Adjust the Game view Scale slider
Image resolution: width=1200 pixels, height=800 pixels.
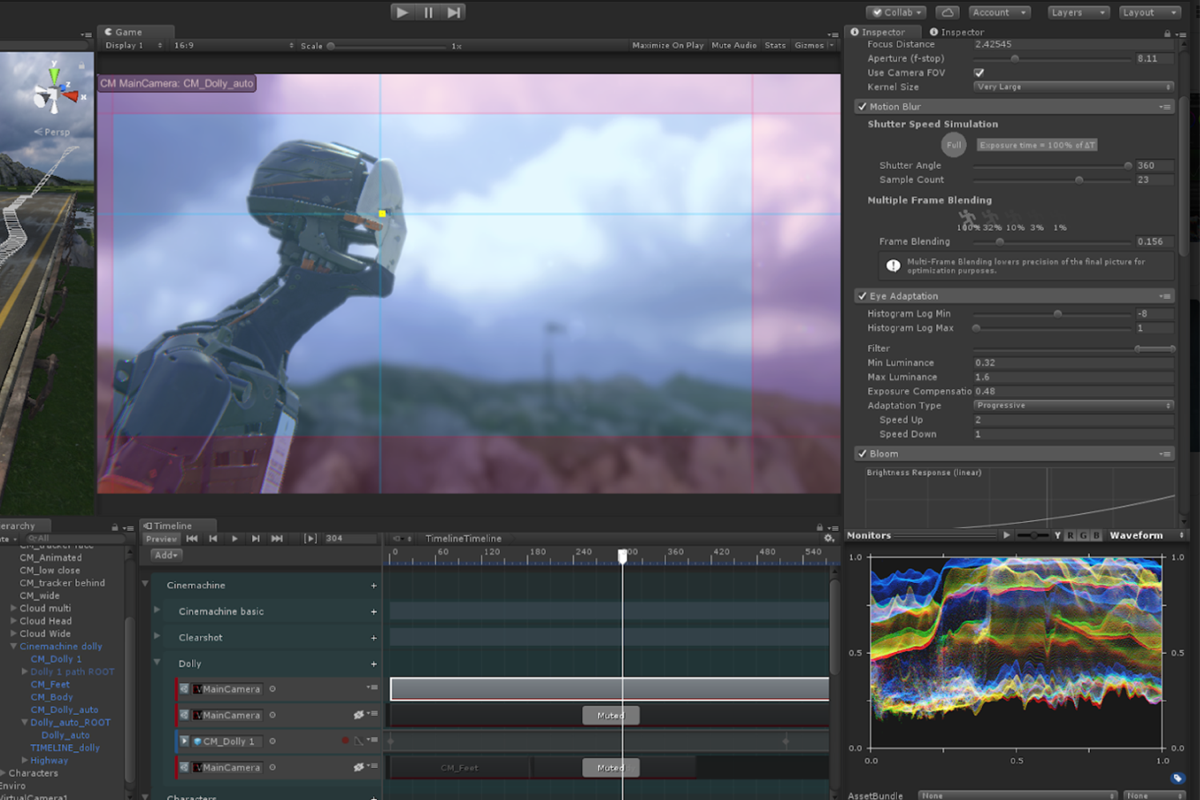(388, 45)
